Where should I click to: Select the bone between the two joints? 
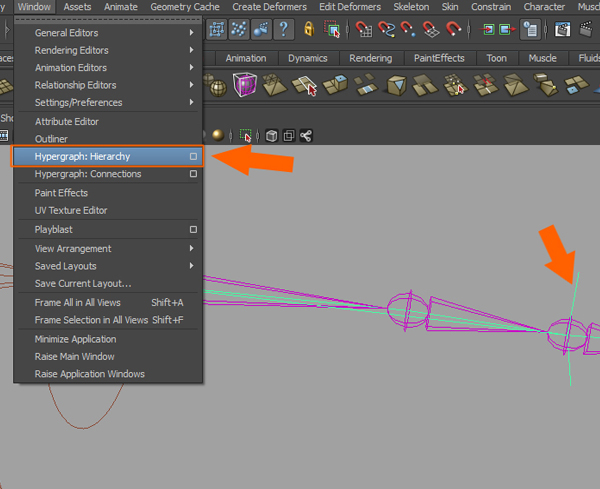coord(486,314)
